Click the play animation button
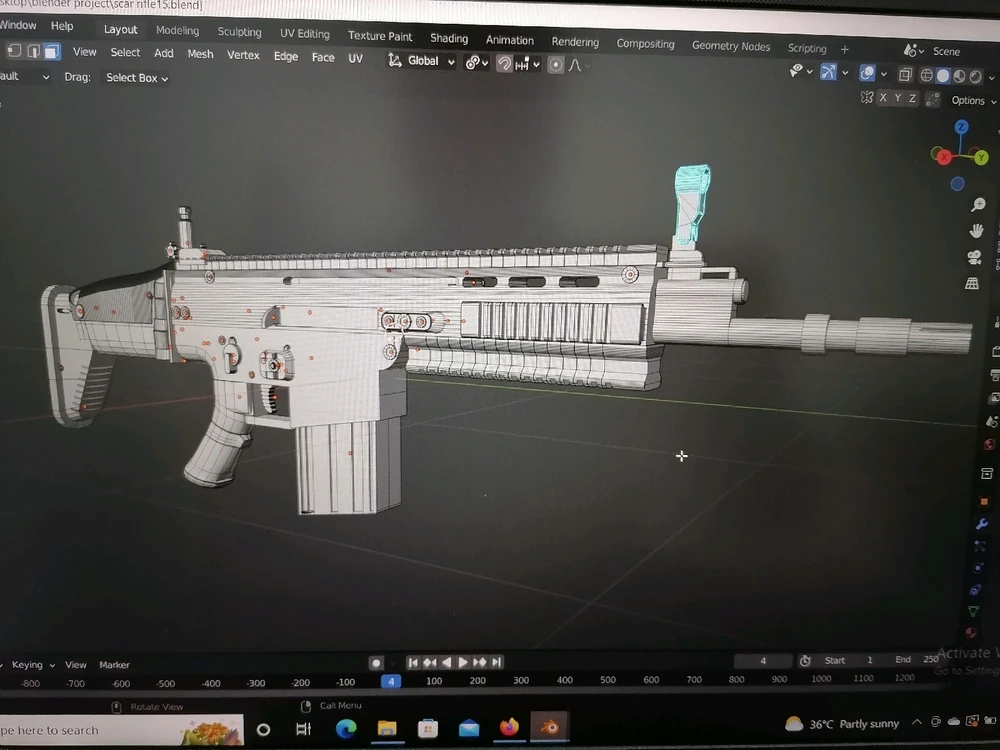This screenshot has height=750, width=1000. click(462, 662)
